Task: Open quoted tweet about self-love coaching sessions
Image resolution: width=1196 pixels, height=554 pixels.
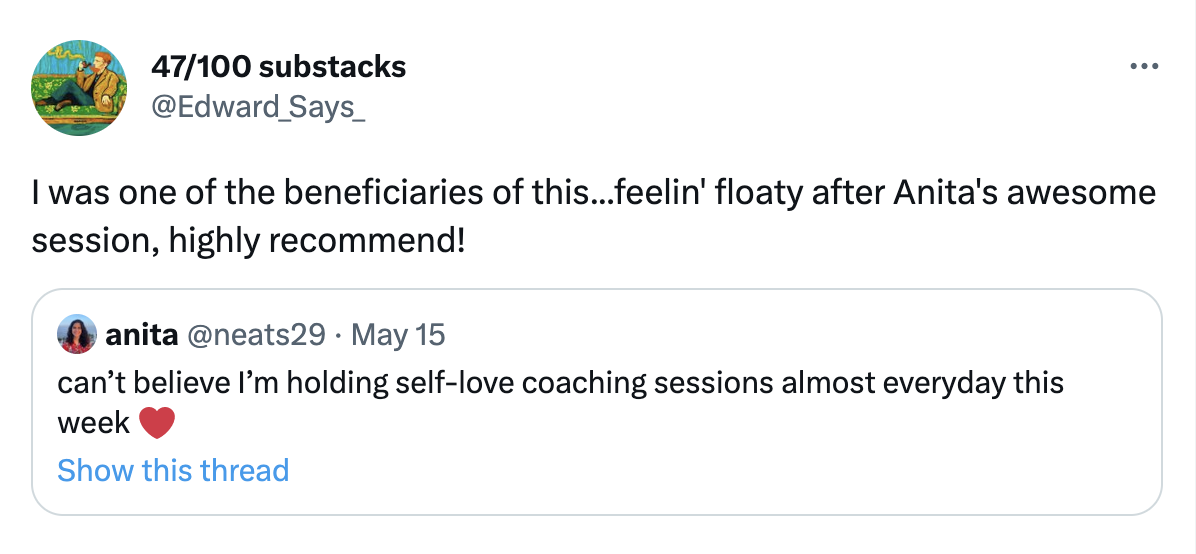Action: pos(596,402)
